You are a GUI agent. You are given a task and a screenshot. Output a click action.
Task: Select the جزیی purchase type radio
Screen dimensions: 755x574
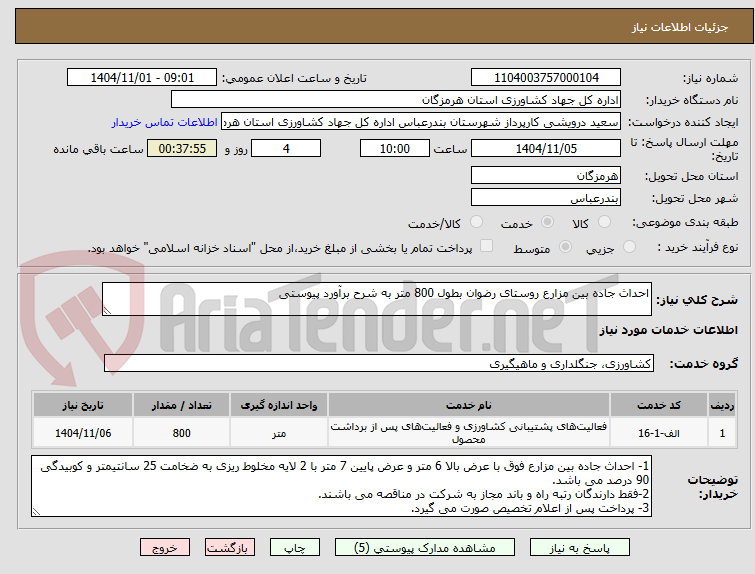click(x=629, y=247)
